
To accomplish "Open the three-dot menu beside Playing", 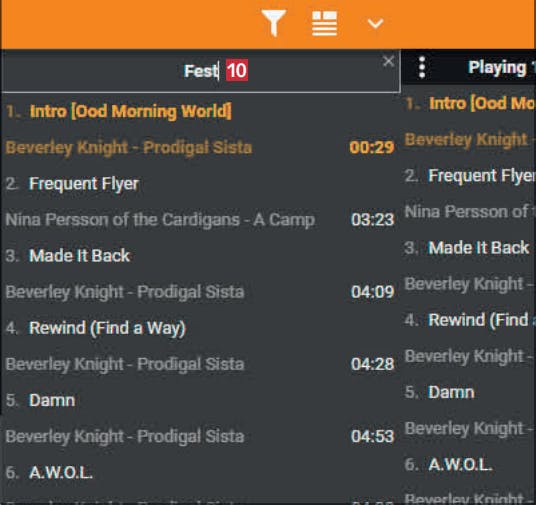I will (x=422, y=67).
